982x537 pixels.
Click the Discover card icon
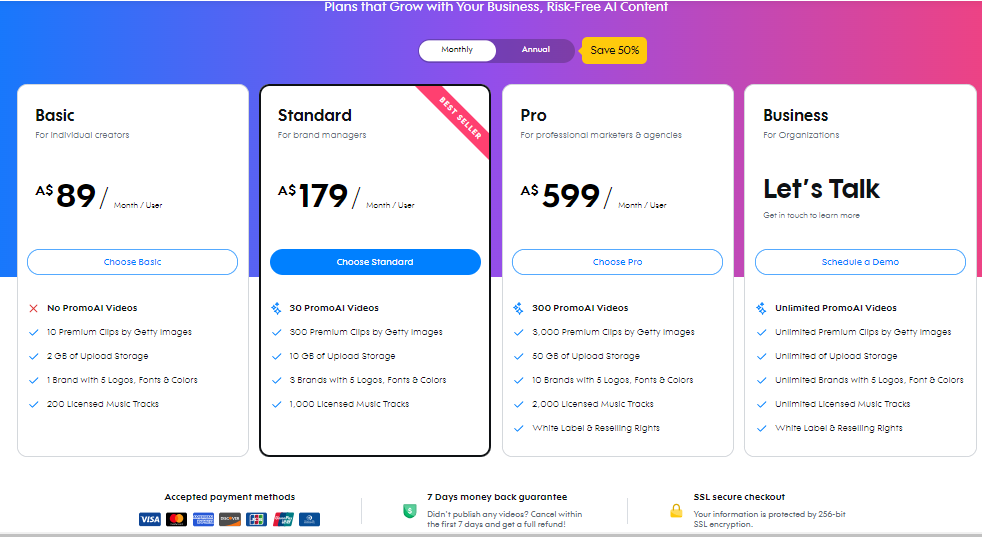coord(230,519)
